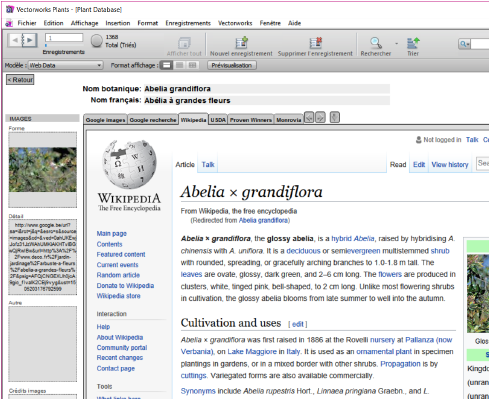Screen dimensions: 489x399
Task: Click Donate to Wikipedia link
Action: [x=125, y=286]
